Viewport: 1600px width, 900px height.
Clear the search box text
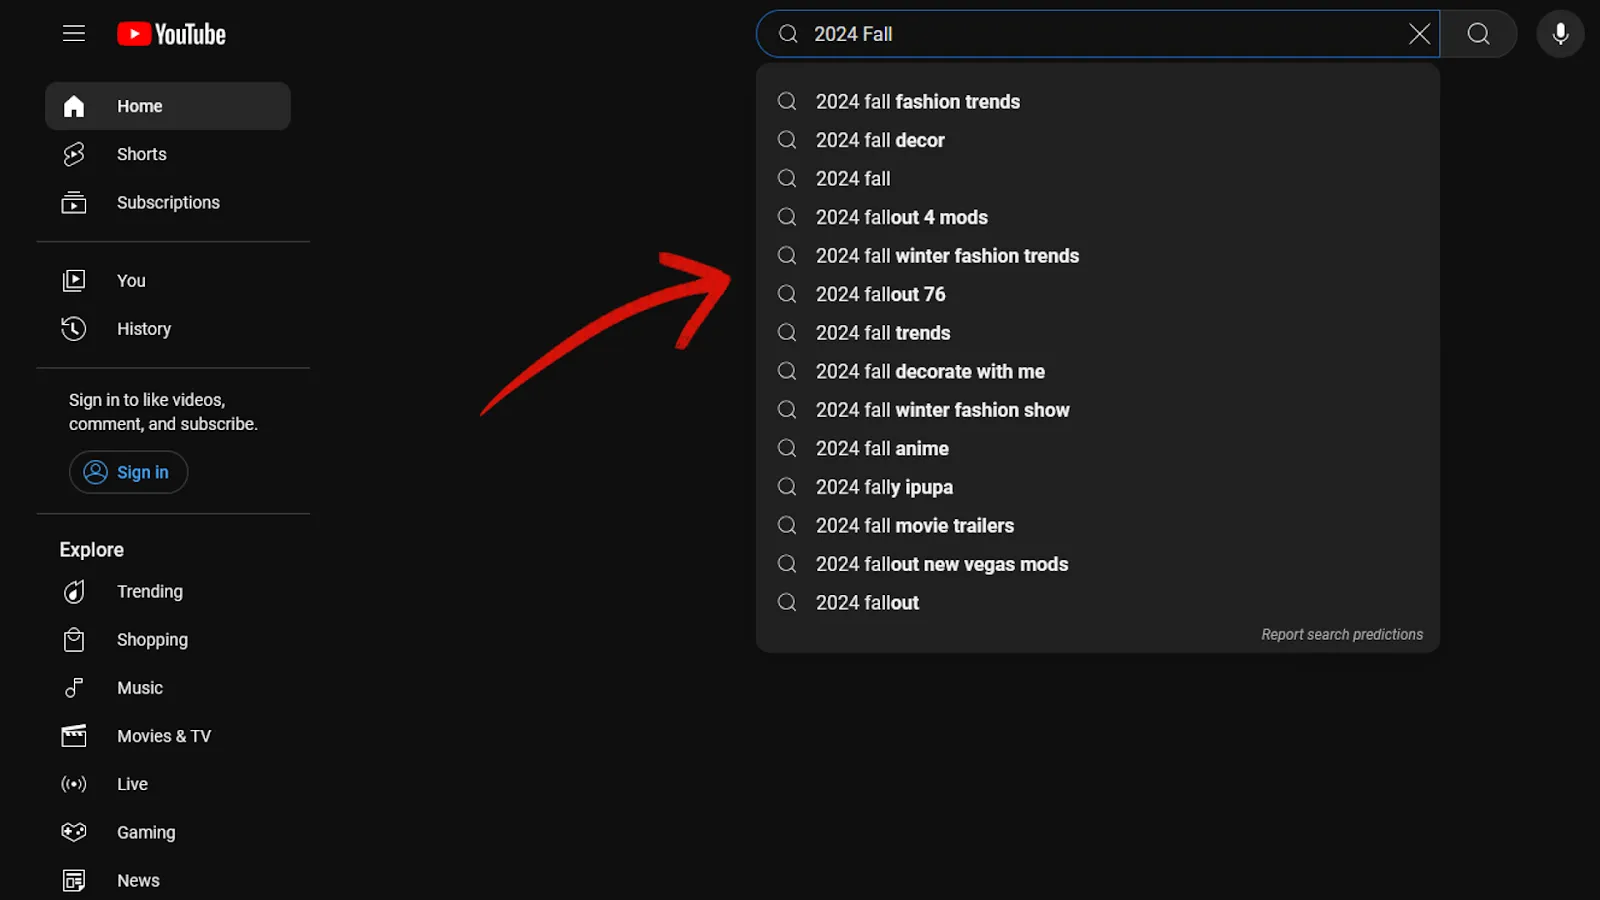(x=1419, y=34)
